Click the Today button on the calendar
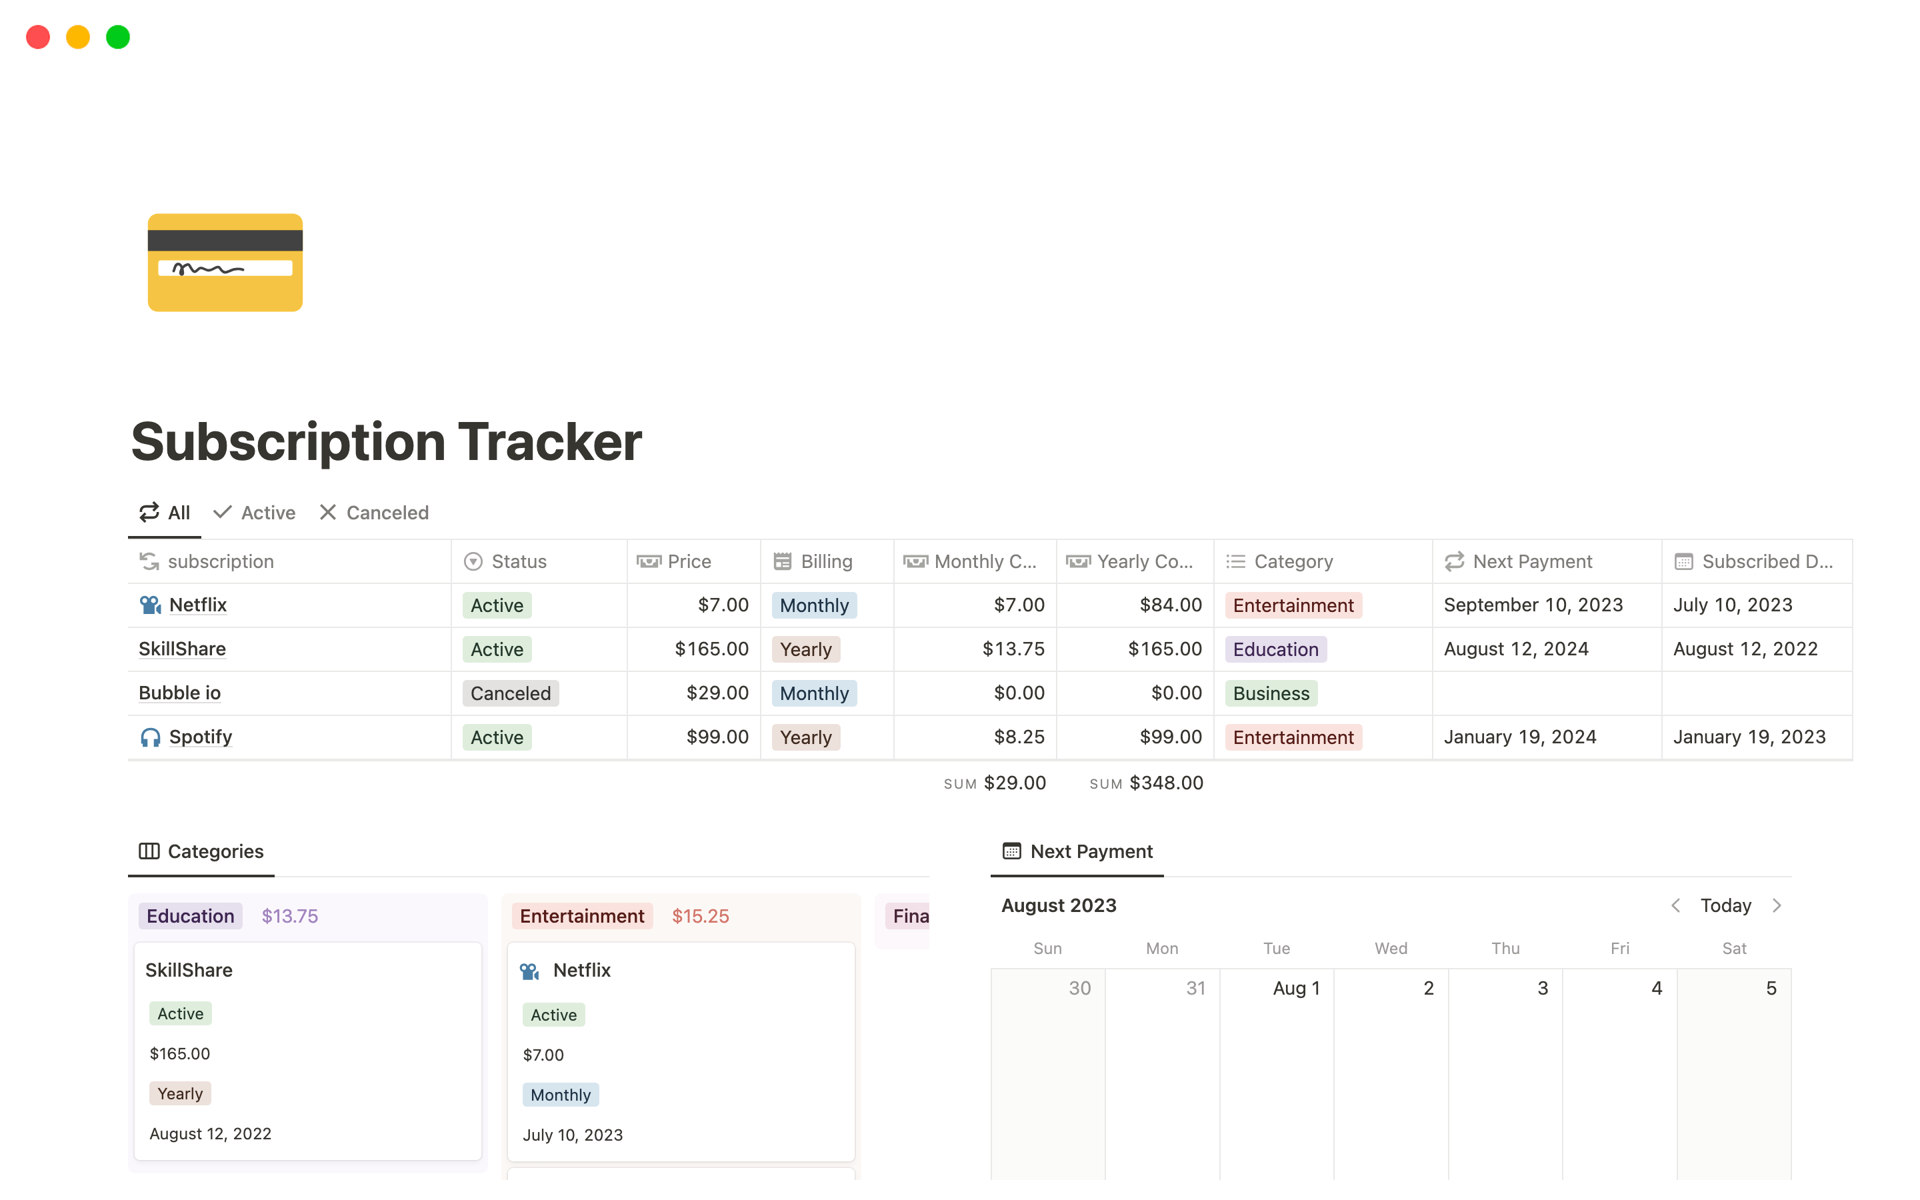The image size is (1920, 1200). [1726, 905]
